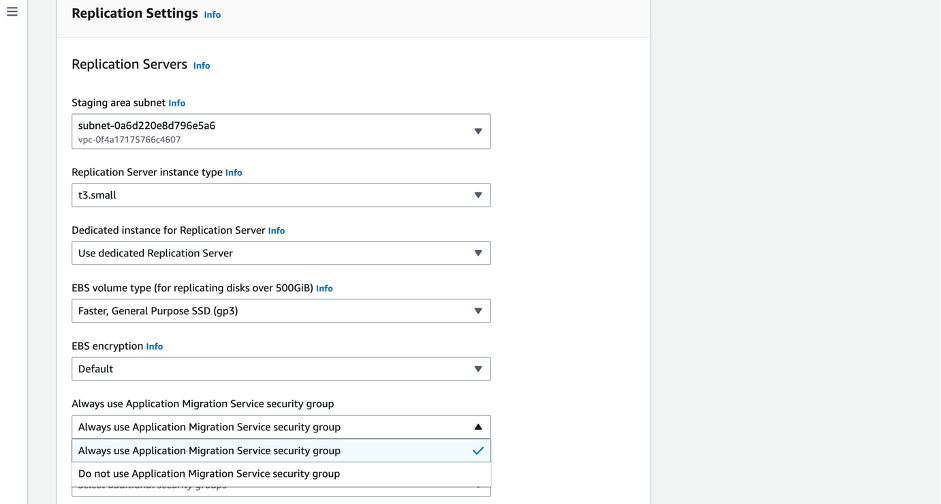
Task: Collapse the open security group dropdown
Action: 280,427
